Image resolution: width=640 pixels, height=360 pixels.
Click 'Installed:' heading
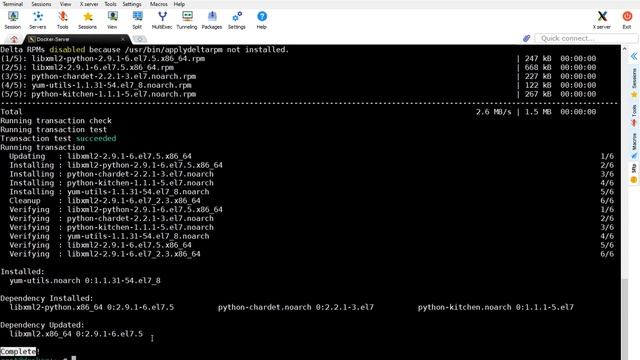(22, 271)
